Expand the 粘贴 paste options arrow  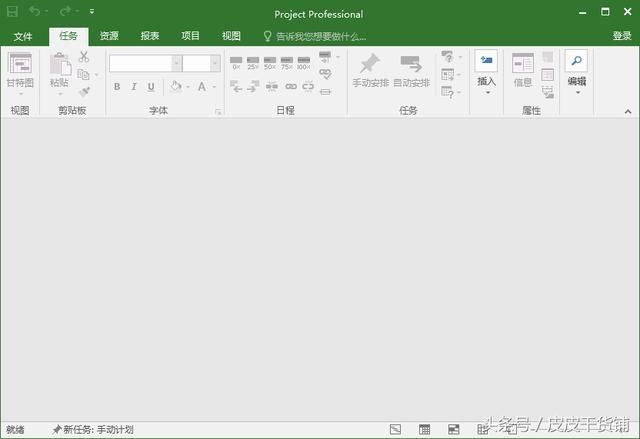pyautogui.click(x=60, y=94)
